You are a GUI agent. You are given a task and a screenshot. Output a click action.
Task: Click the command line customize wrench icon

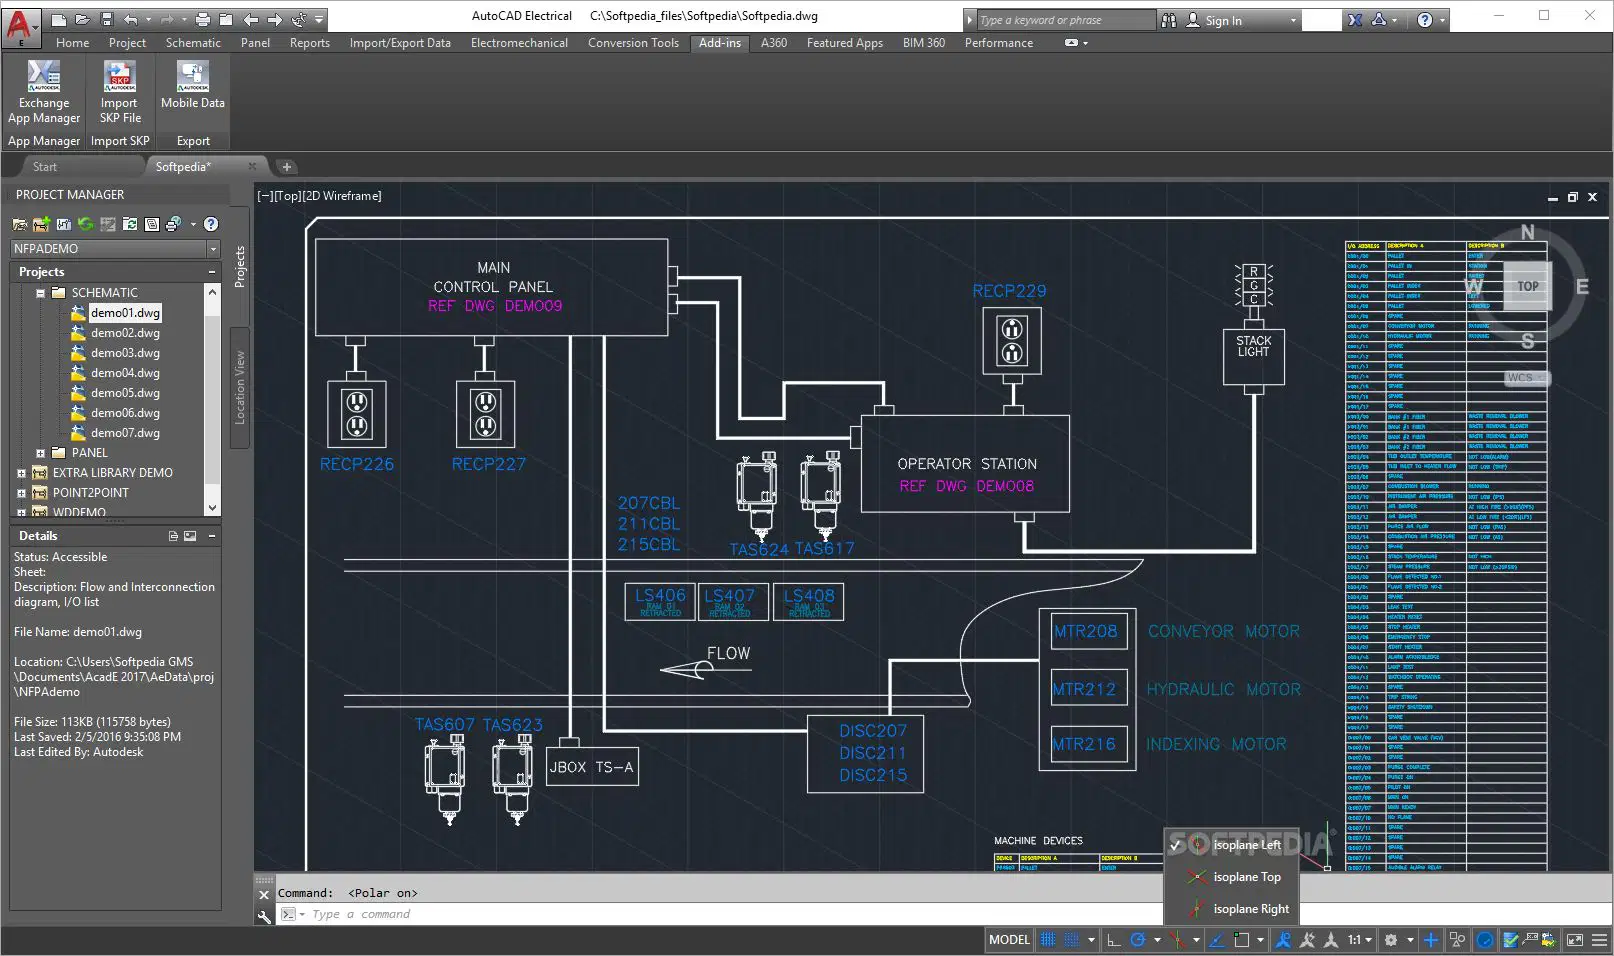[x=264, y=915]
